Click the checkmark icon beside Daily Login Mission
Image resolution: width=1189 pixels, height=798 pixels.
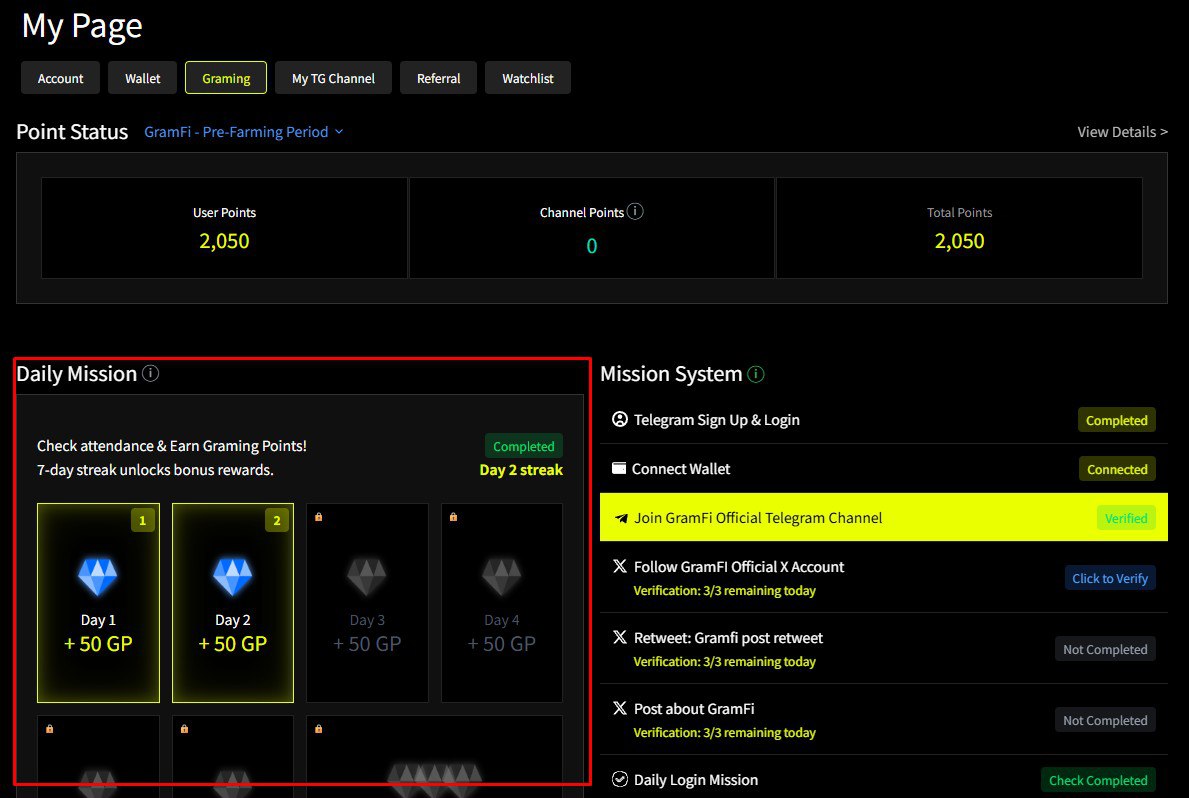tap(620, 779)
